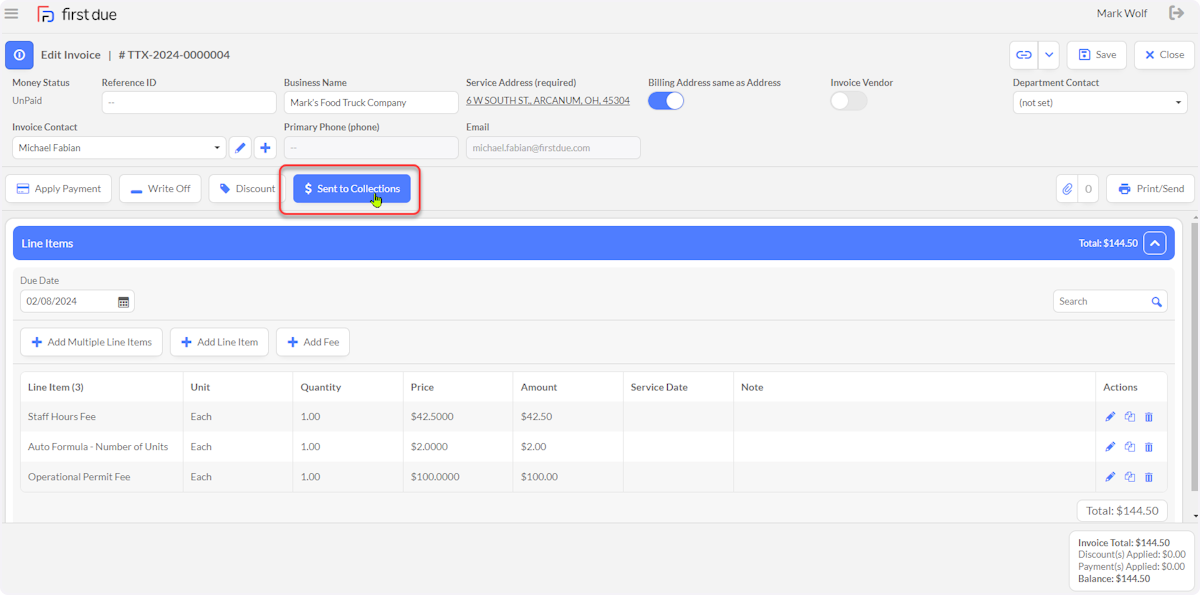Click Sent to Collections button
This screenshot has height=595, width=1200.
point(352,189)
